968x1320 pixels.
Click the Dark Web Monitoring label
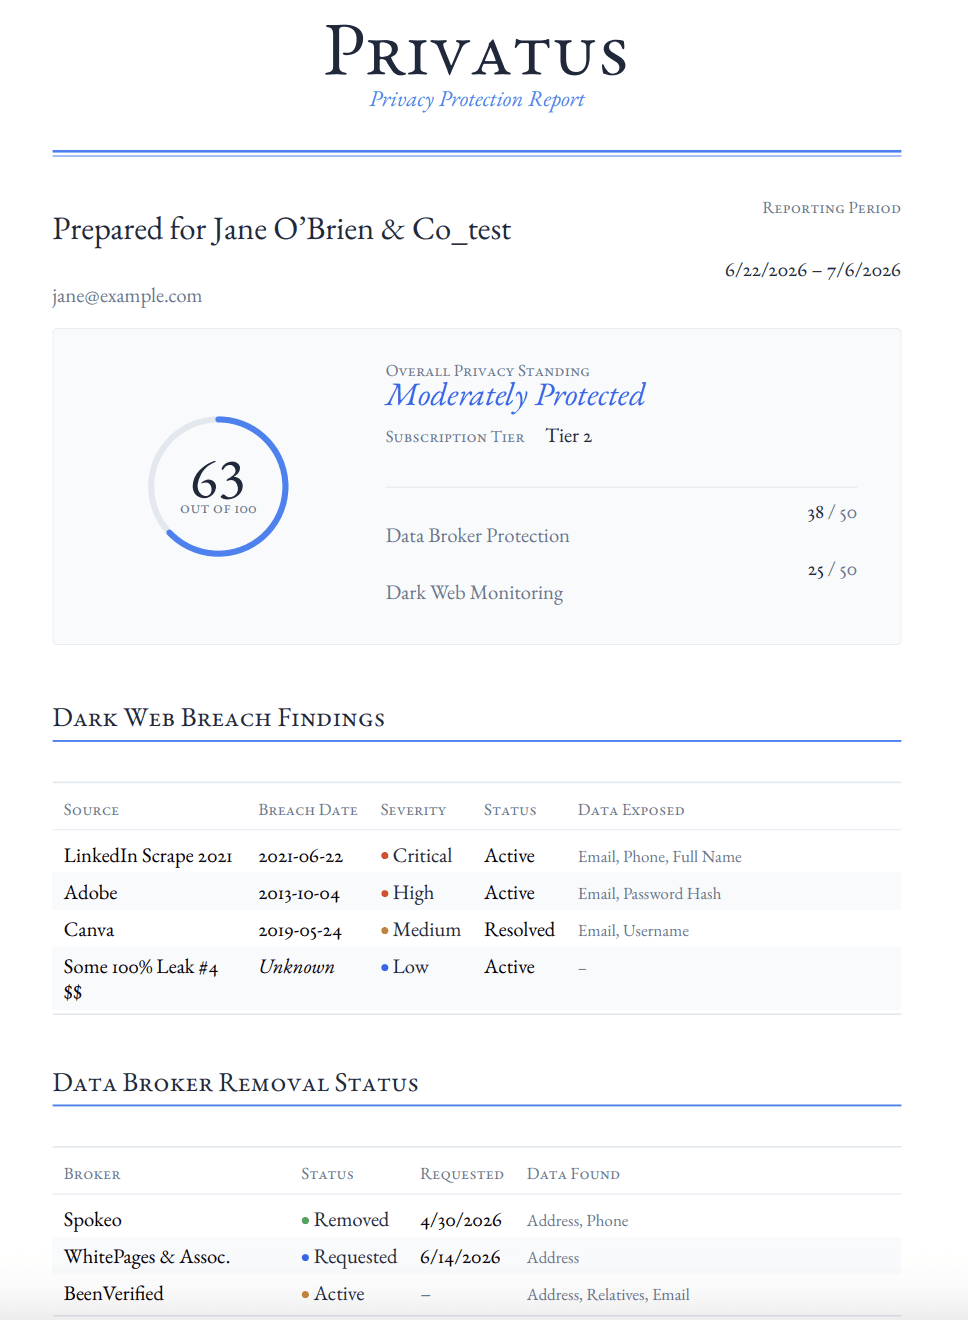coord(475,593)
